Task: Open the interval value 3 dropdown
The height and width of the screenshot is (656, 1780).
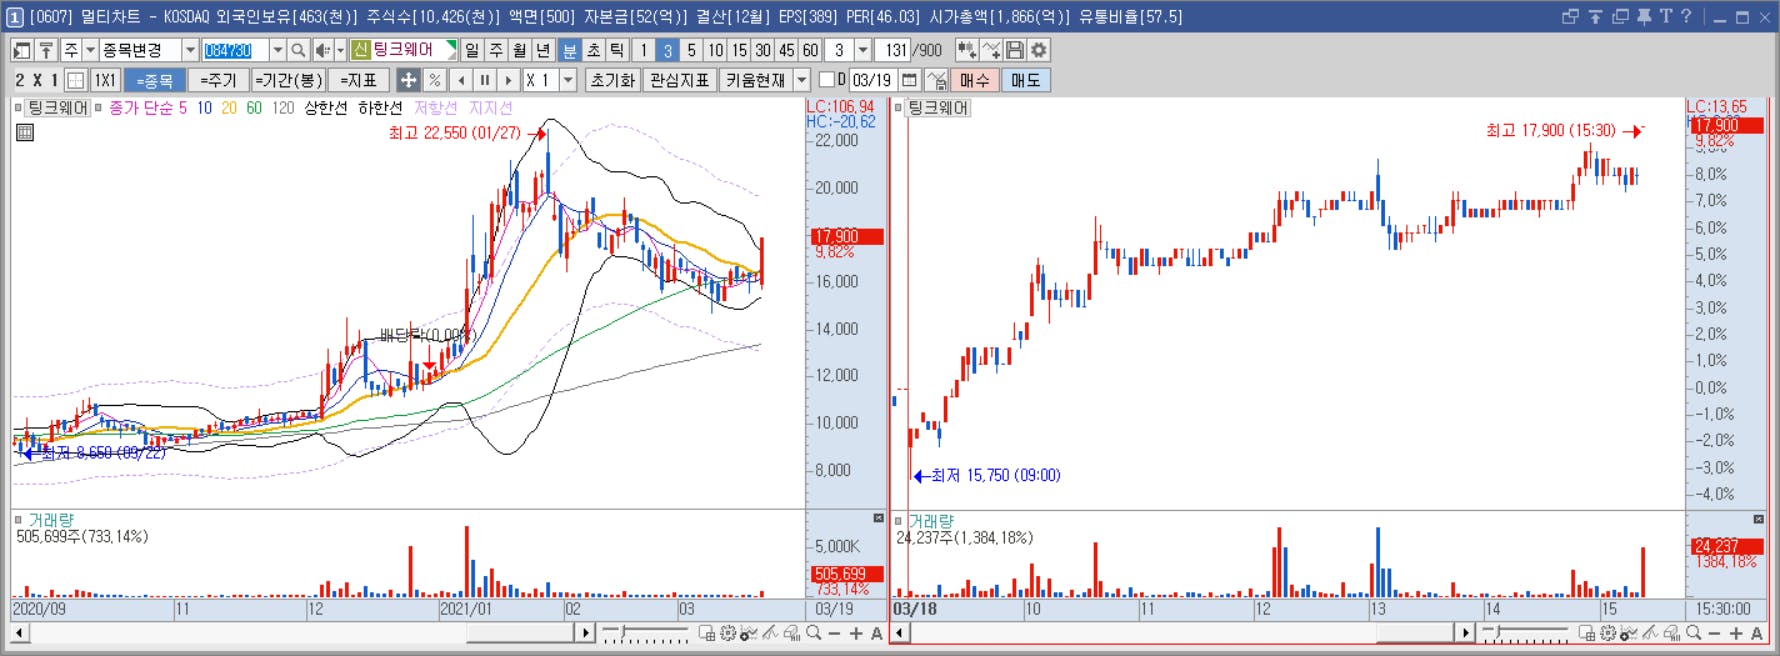Action: pos(863,50)
